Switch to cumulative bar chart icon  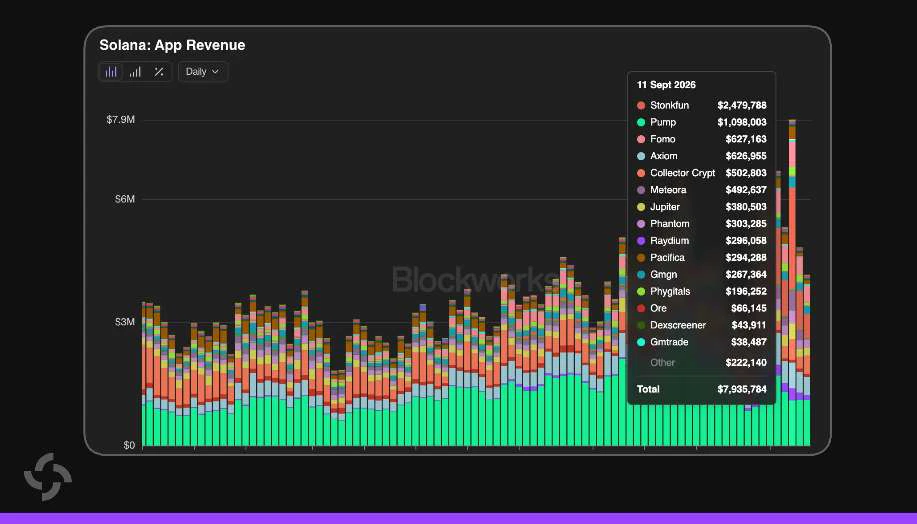click(x=135, y=72)
